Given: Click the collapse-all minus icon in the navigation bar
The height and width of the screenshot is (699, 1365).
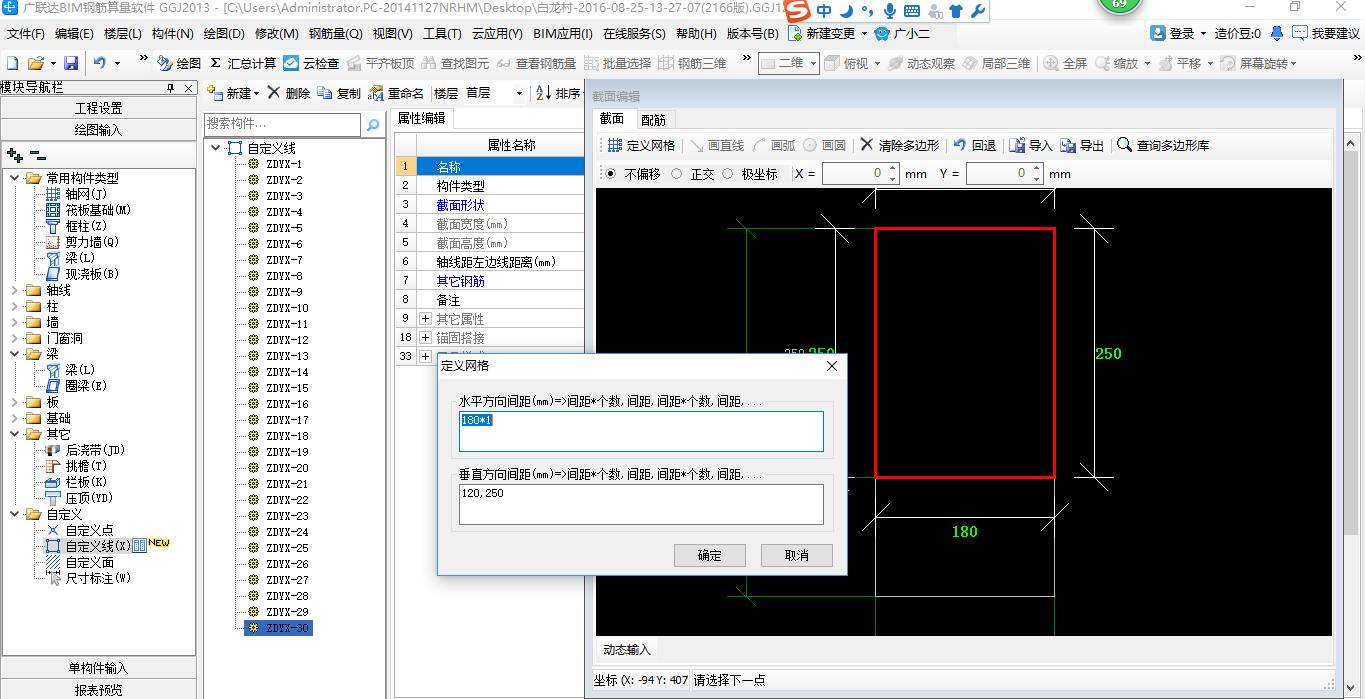Looking at the screenshot, I should (37, 155).
